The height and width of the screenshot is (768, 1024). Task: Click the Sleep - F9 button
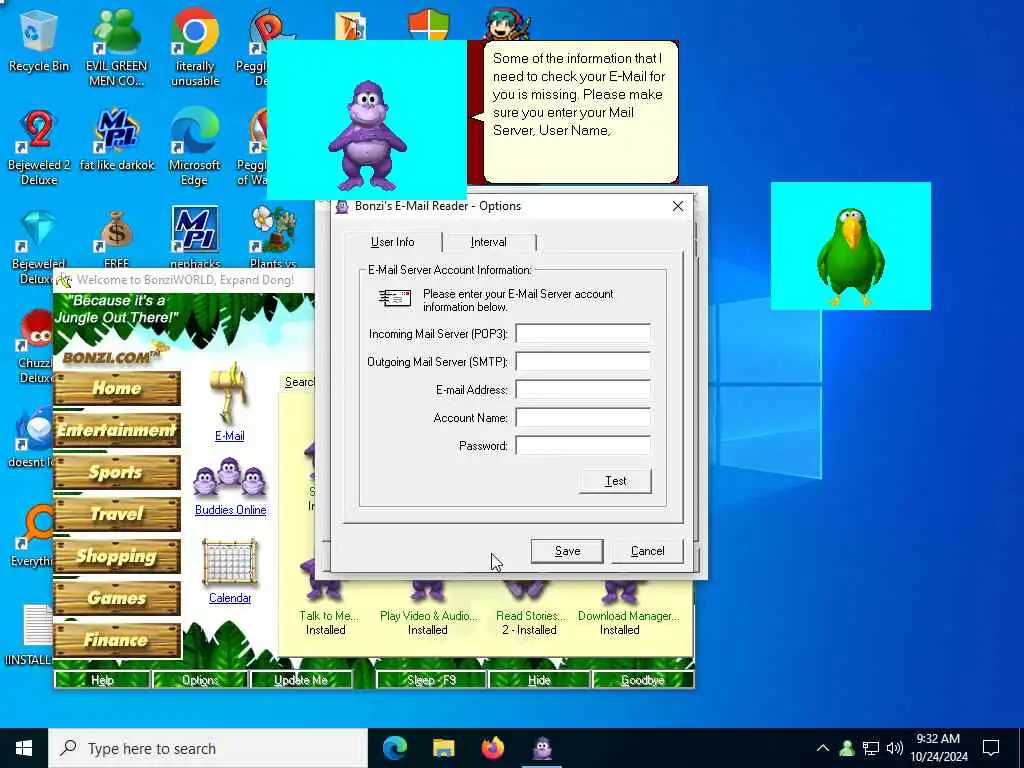pyautogui.click(x=431, y=680)
